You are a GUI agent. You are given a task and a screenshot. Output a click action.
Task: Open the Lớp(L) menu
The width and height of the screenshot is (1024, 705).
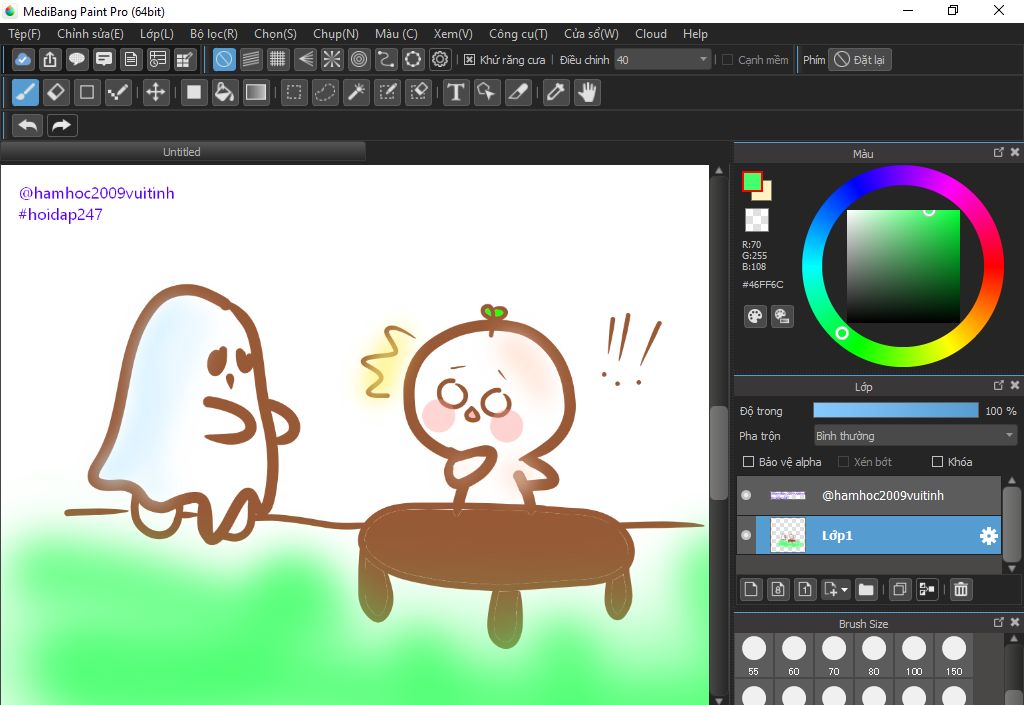[x=157, y=34]
